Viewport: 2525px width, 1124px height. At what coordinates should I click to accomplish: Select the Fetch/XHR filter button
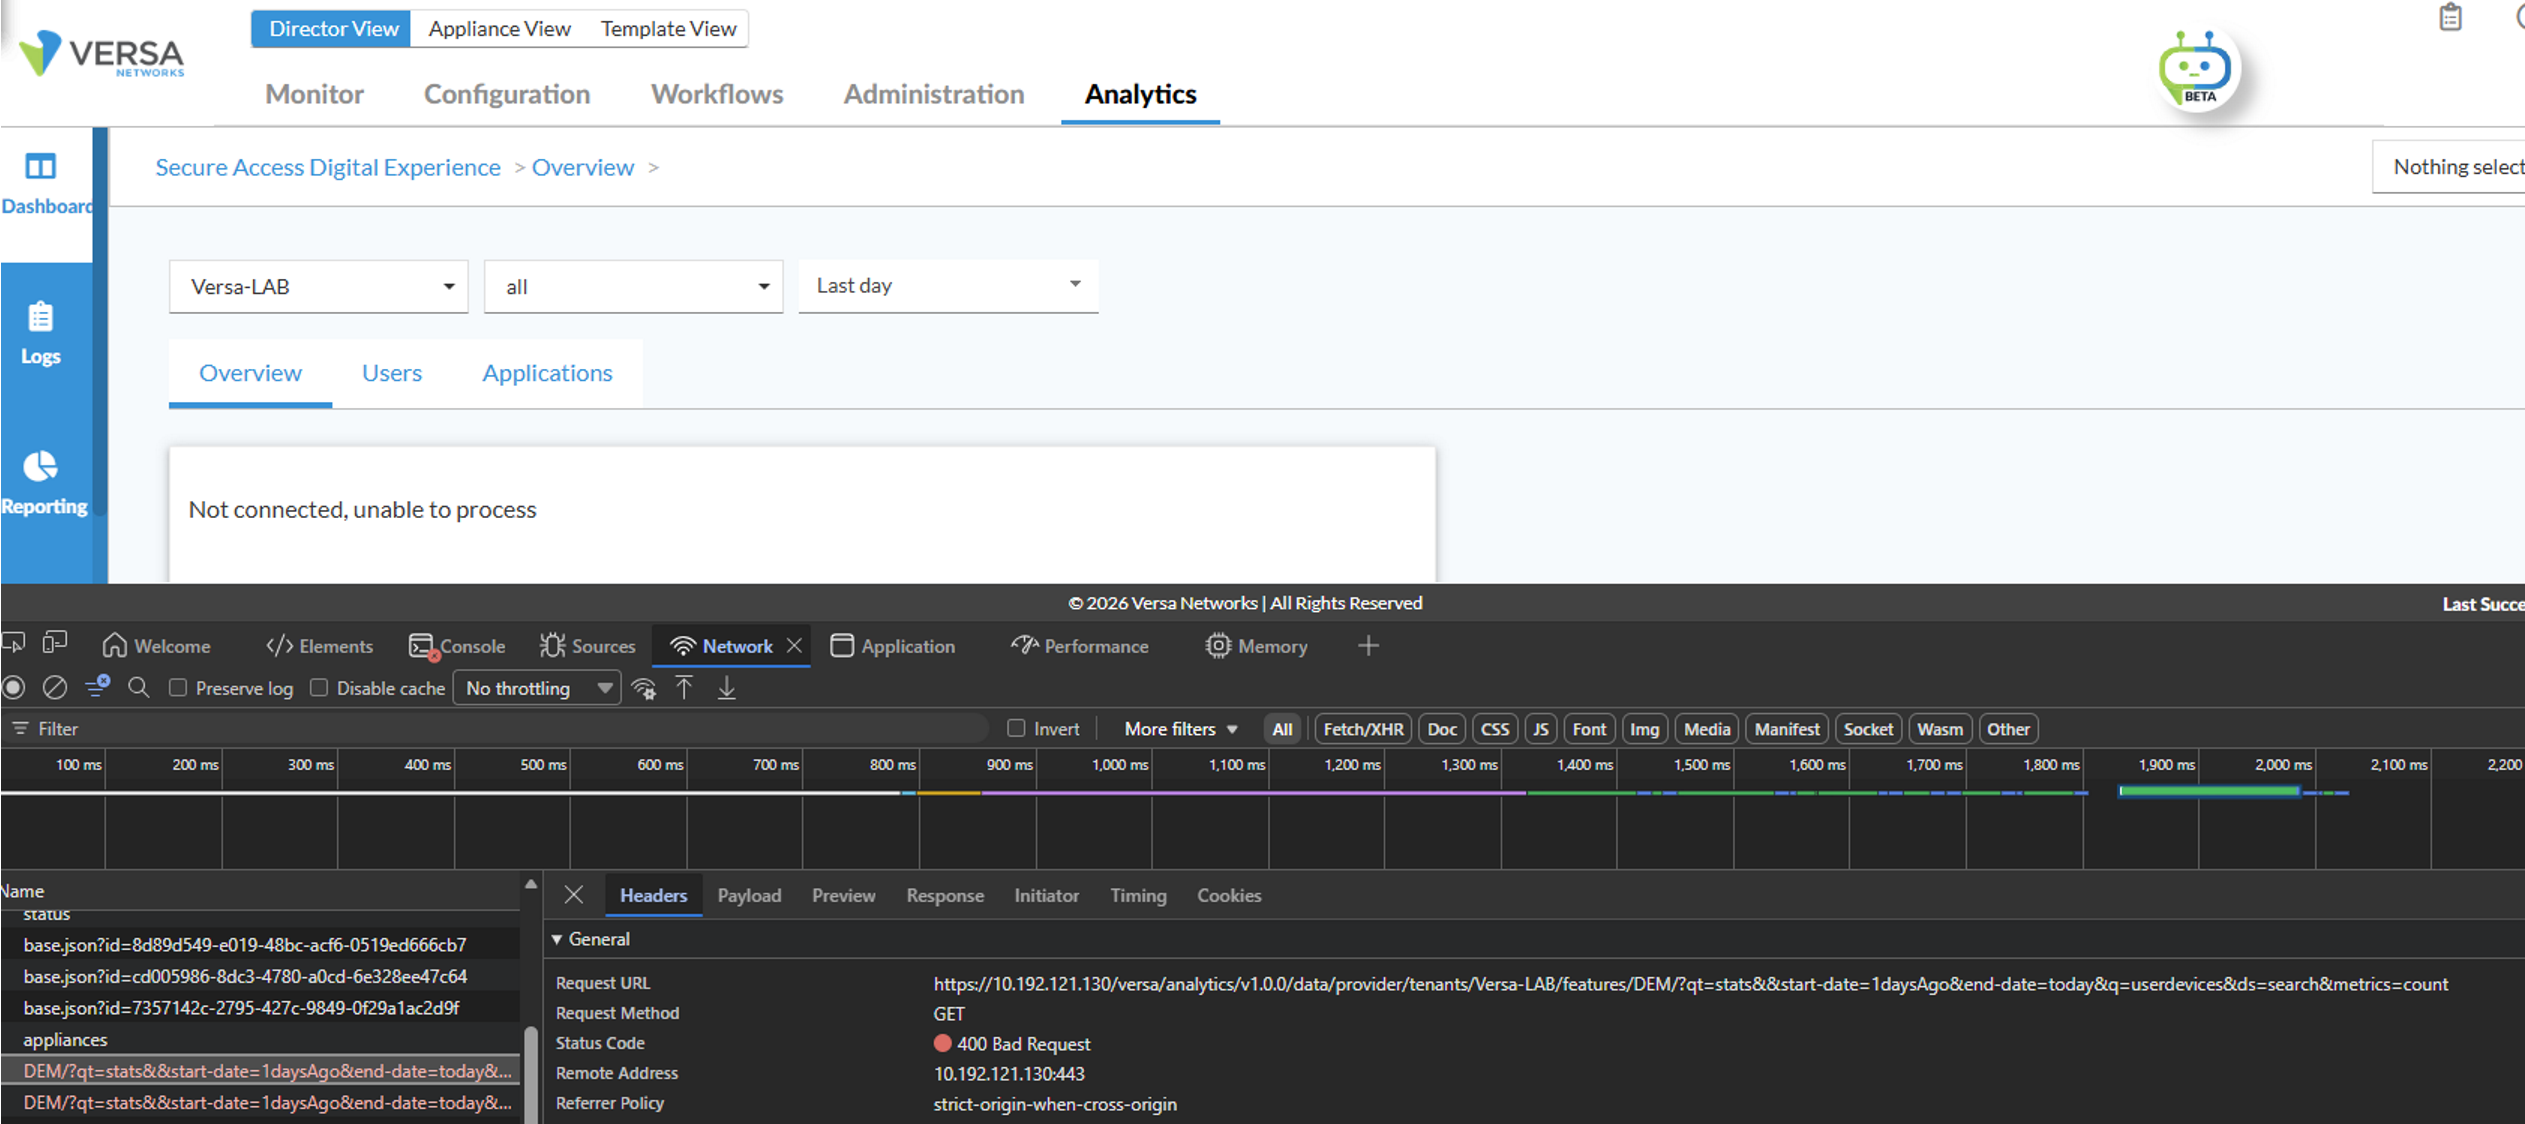click(x=1363, y=729)
